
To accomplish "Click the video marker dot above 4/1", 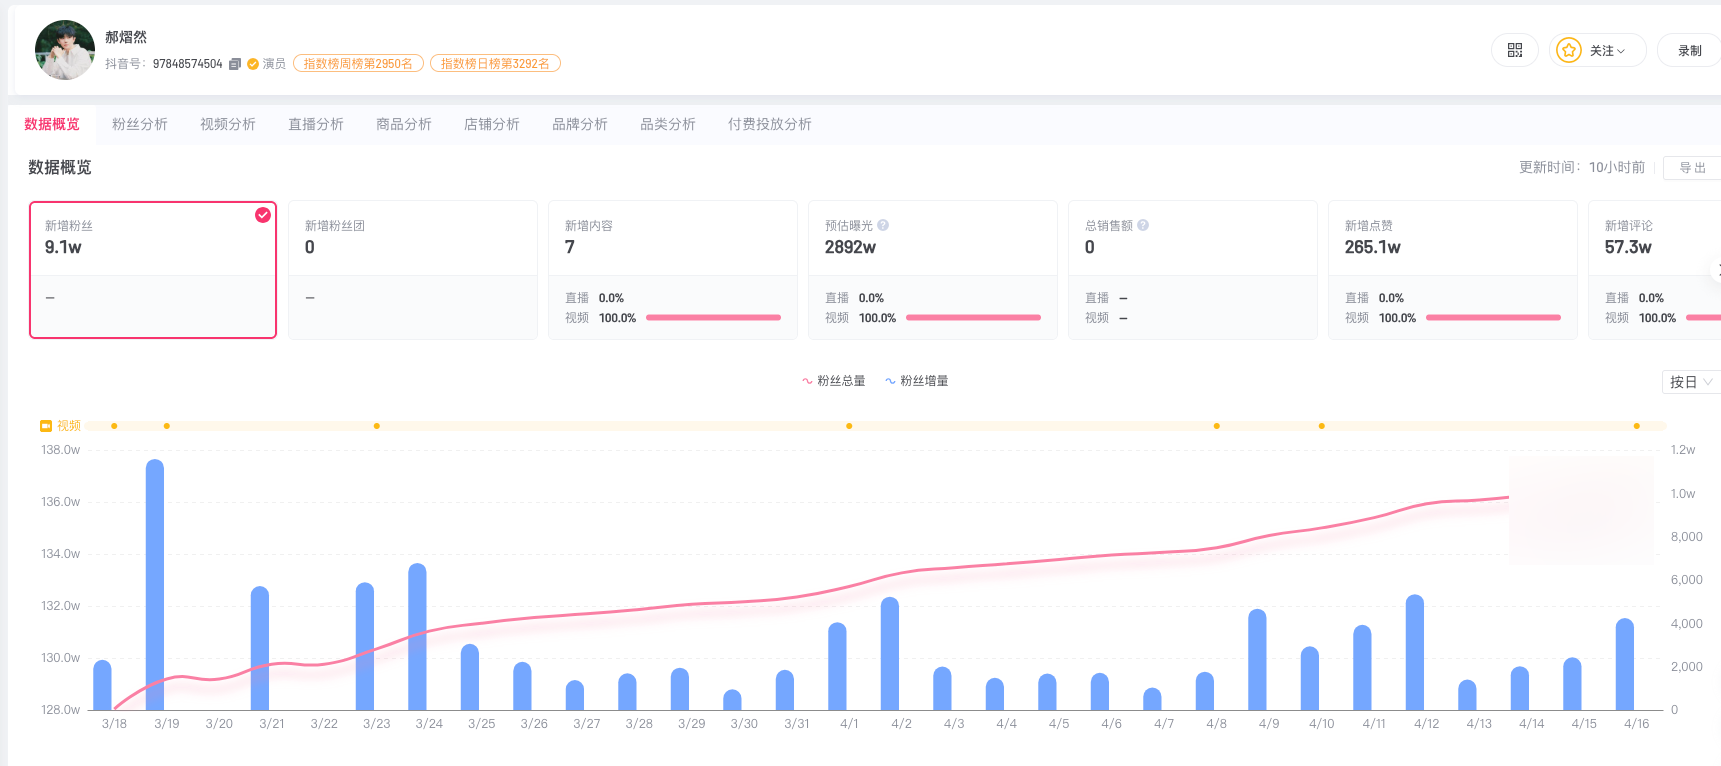I will (849, 426).
